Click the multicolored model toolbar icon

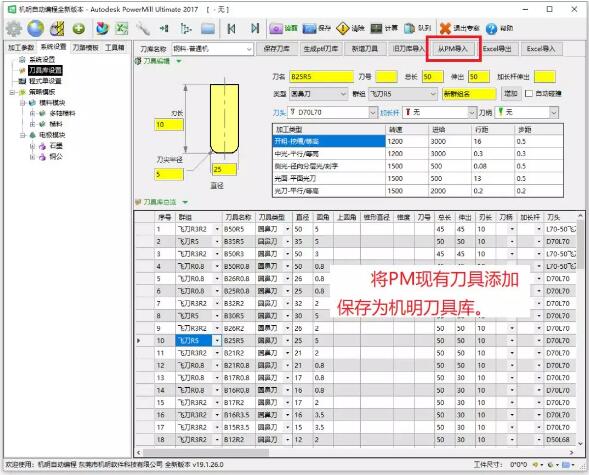pyautogui.click(x=102, y=29)
